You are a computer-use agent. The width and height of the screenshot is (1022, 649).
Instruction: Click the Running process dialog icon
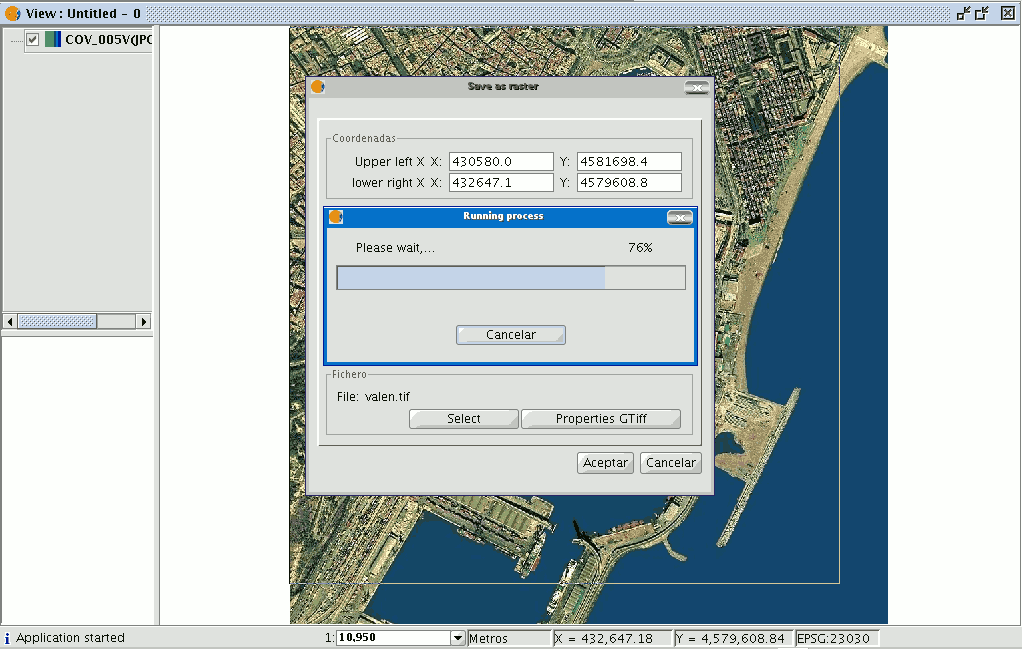(x=336, y=217)
